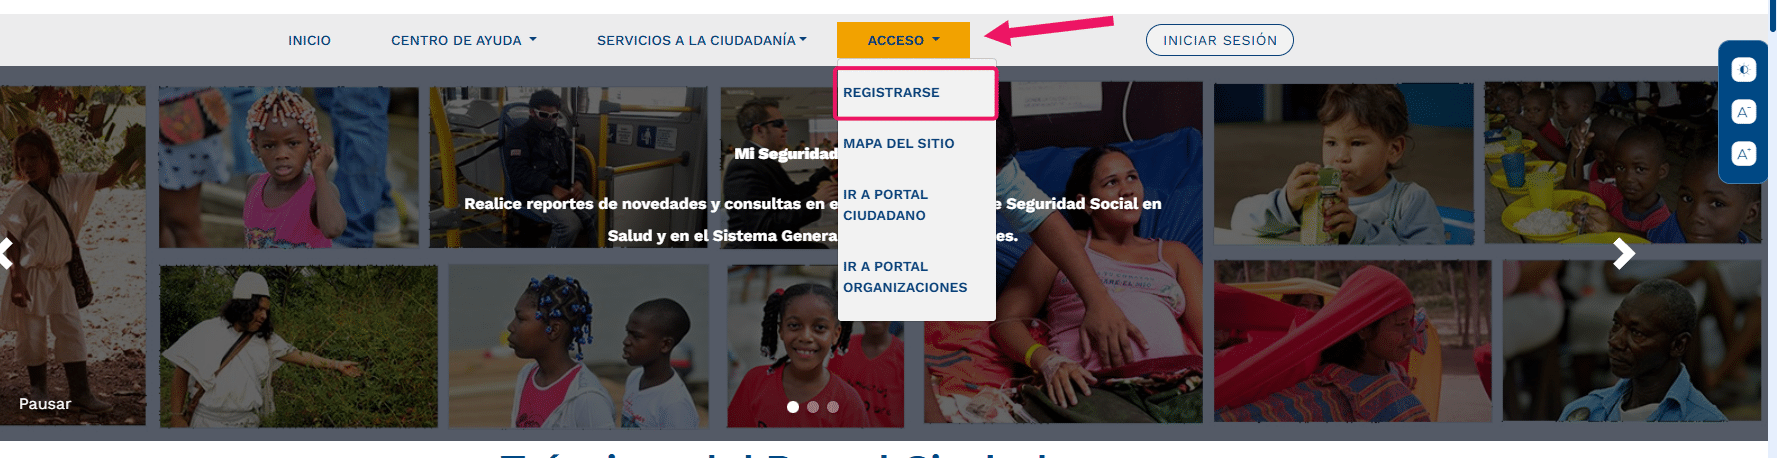The image size is (1777, 458).
Task: Select the second carousel indicator dot
Action: [x=813, y=407]
